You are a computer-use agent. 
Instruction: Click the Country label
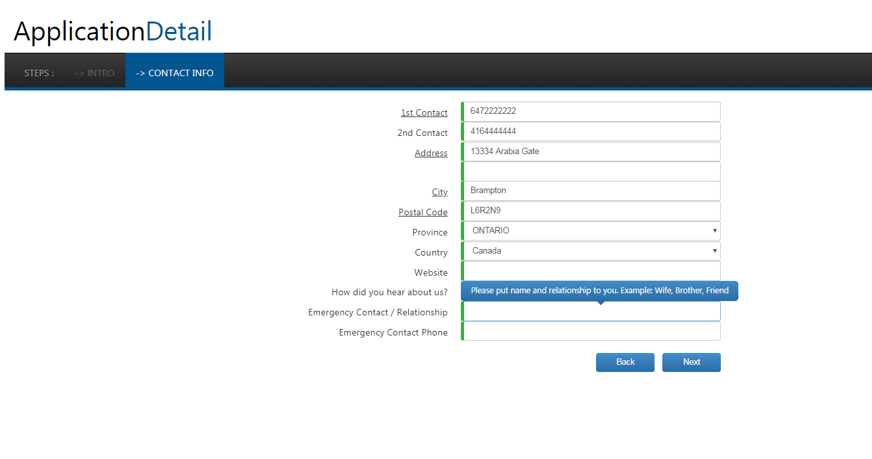pos(430,253)
